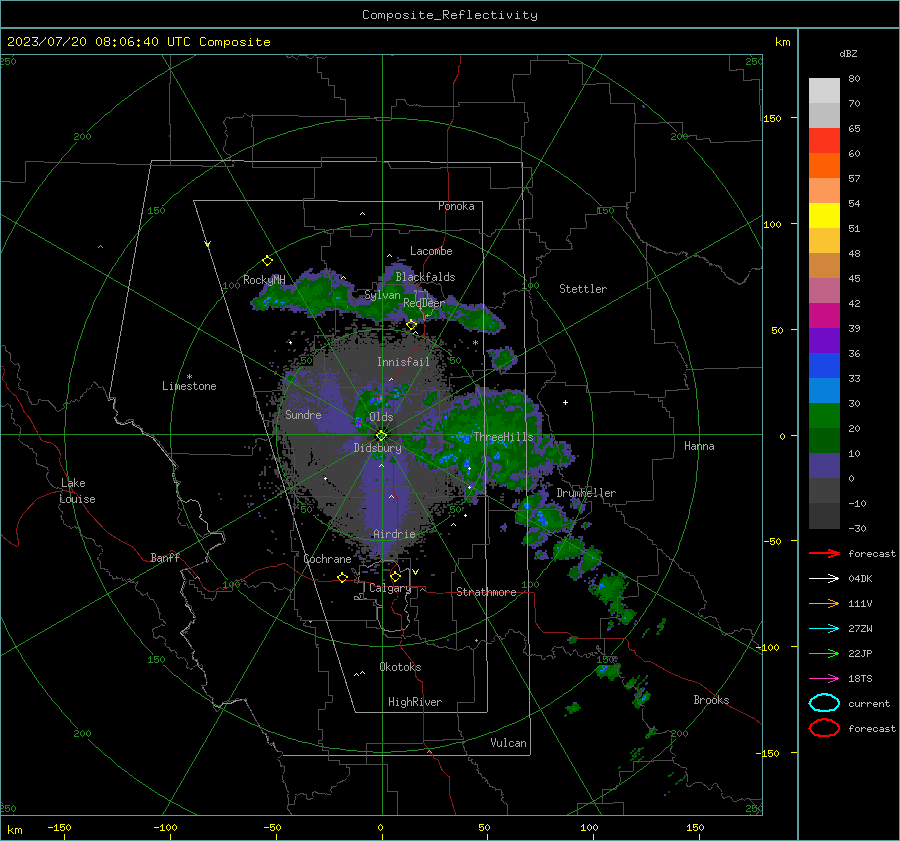
Task: Click the Didsbury town label
Action: click(377, 448)
